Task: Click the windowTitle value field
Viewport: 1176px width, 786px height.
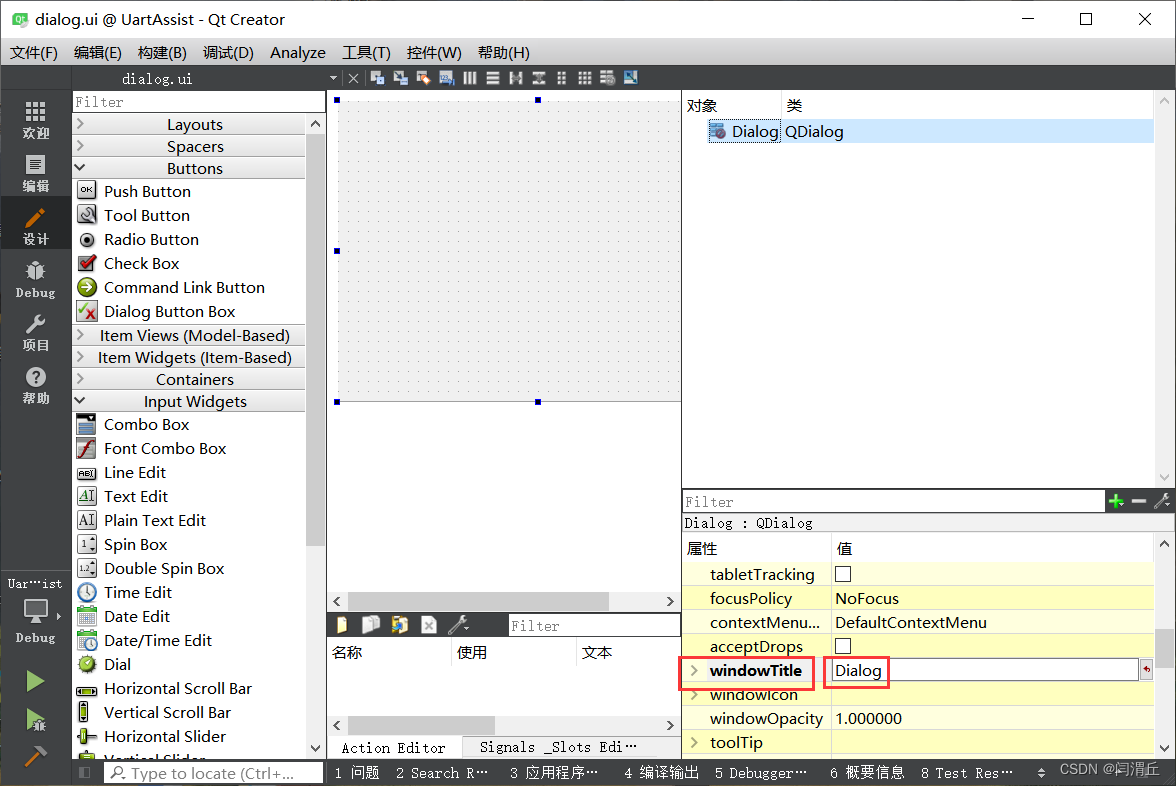Action: 984,670
